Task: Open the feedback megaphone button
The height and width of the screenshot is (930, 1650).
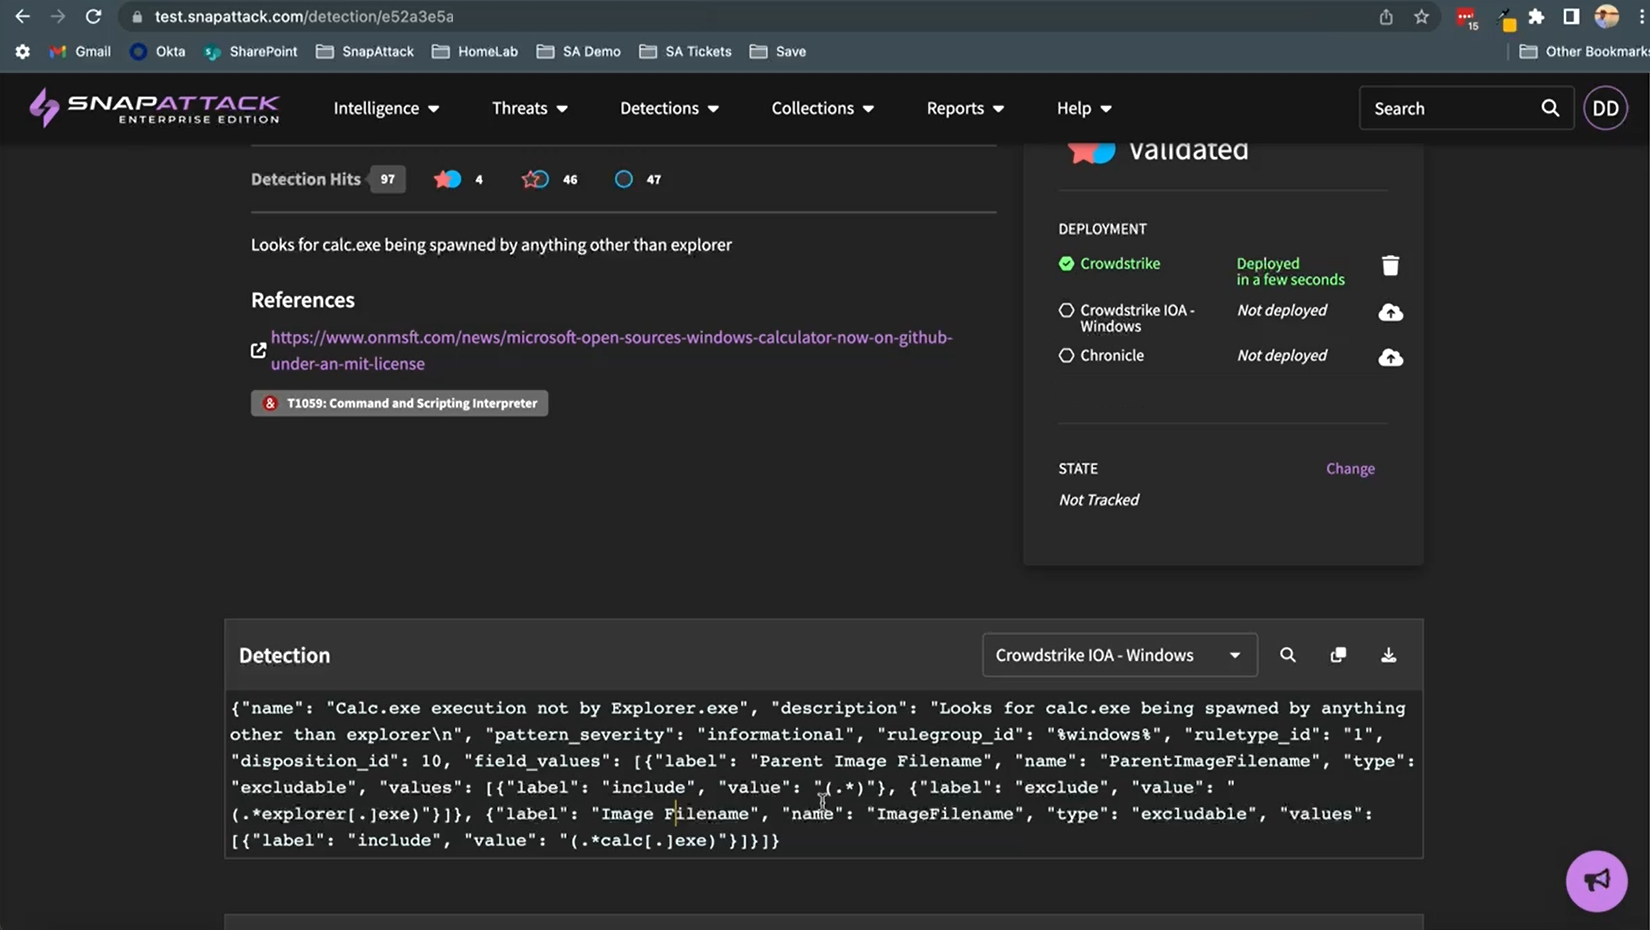Action: tap(1596, 880)
